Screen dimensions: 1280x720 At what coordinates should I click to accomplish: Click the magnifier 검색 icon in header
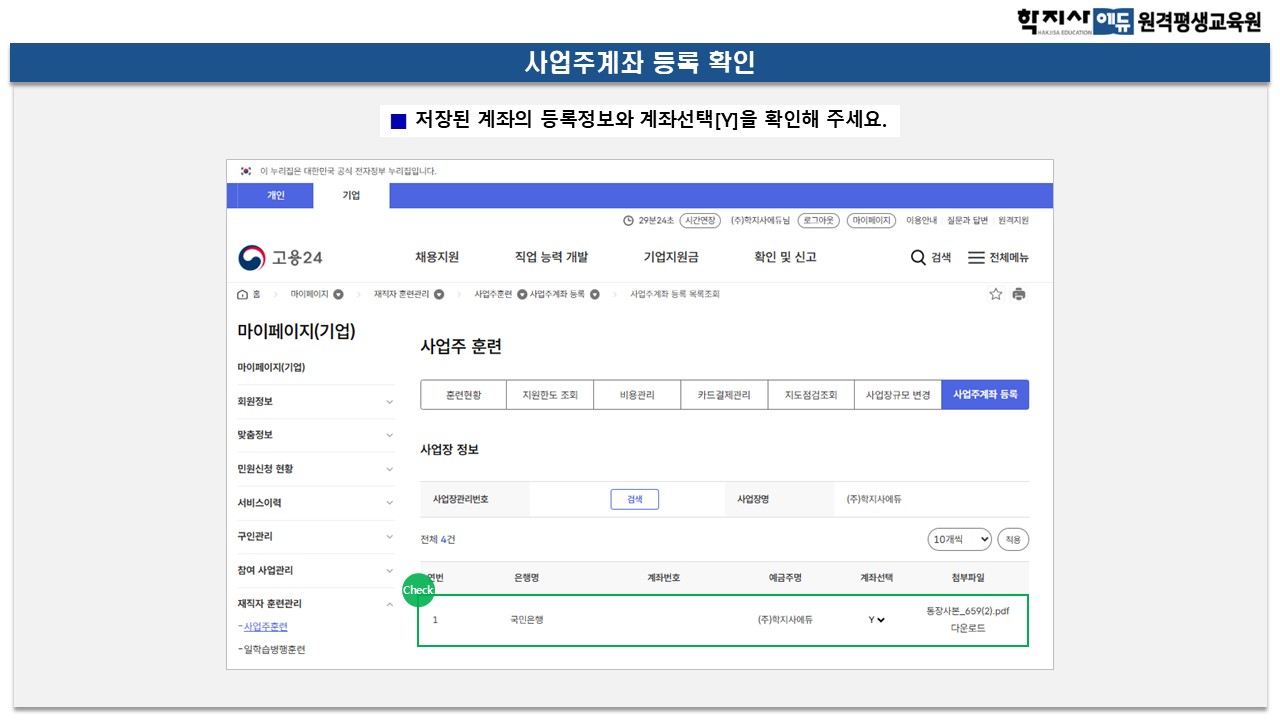pyautogui.click(x=918, y=258)
